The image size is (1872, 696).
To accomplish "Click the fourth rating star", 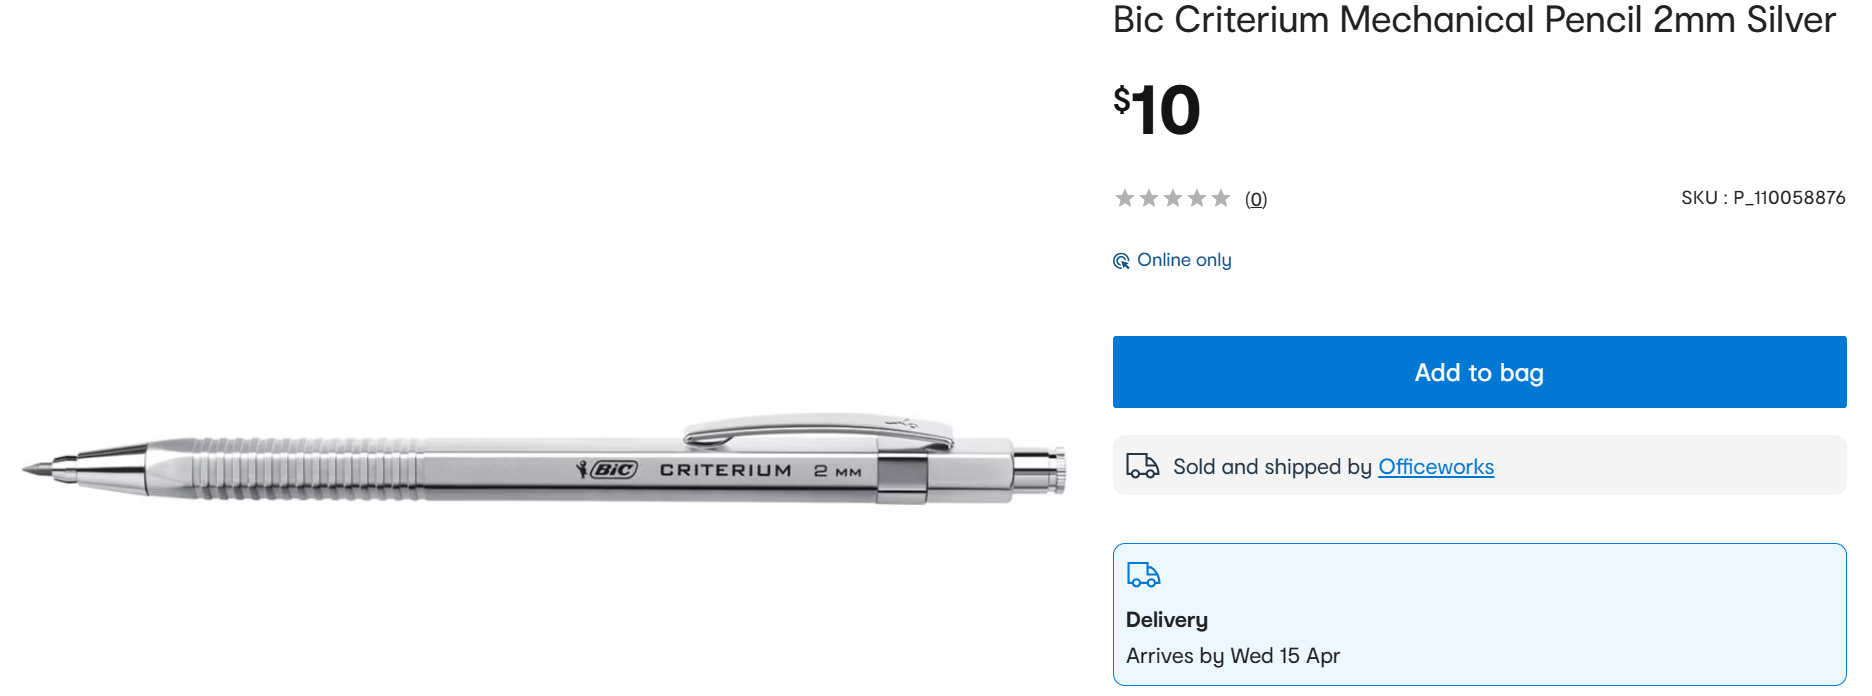I will [x=1197, y=198].
